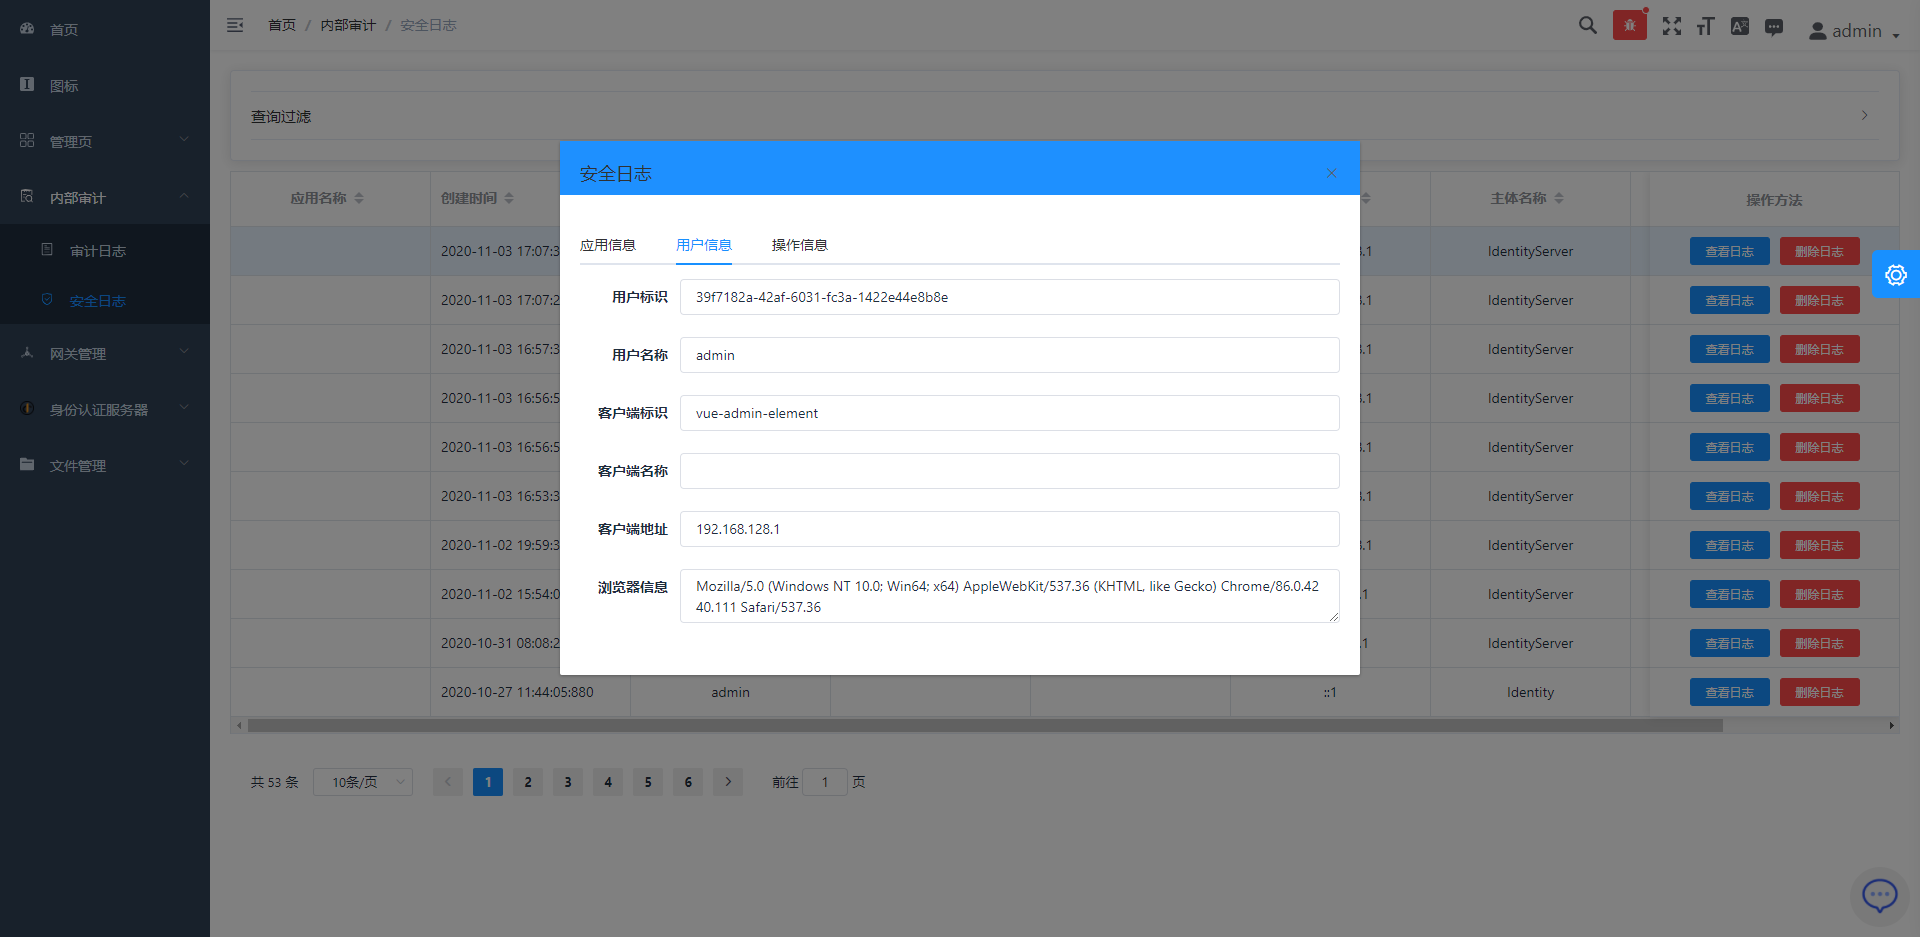This screenshot has width=1920, height=937.
Task: Click the language translation icon
Action: click(1739, 26)
